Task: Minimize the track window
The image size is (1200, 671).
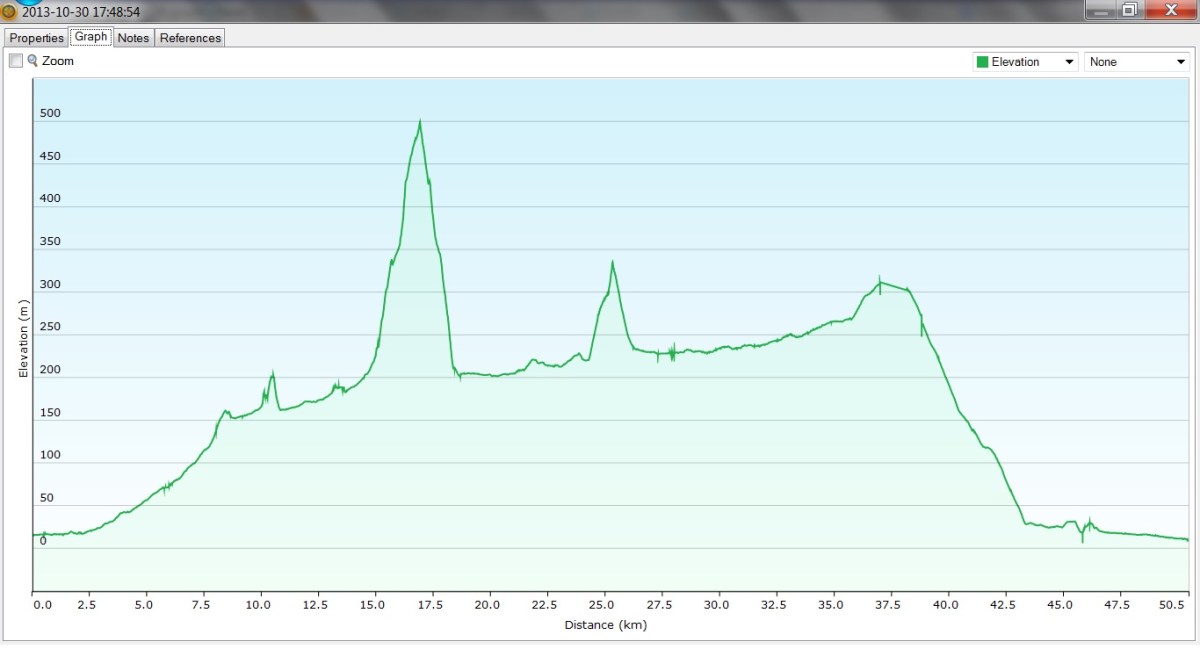Action: [1100, 11]
